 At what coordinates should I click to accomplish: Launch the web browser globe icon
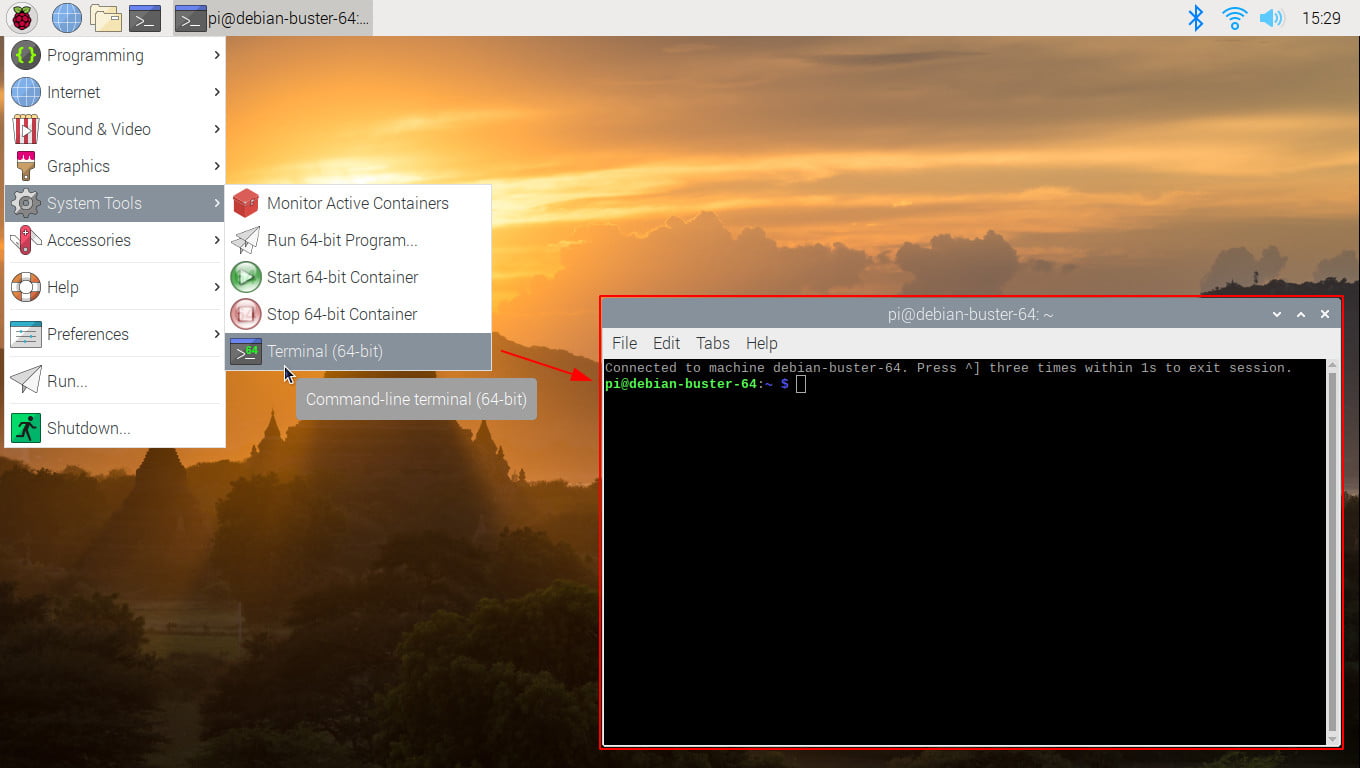pyautogui.click(x=67, y=17)
